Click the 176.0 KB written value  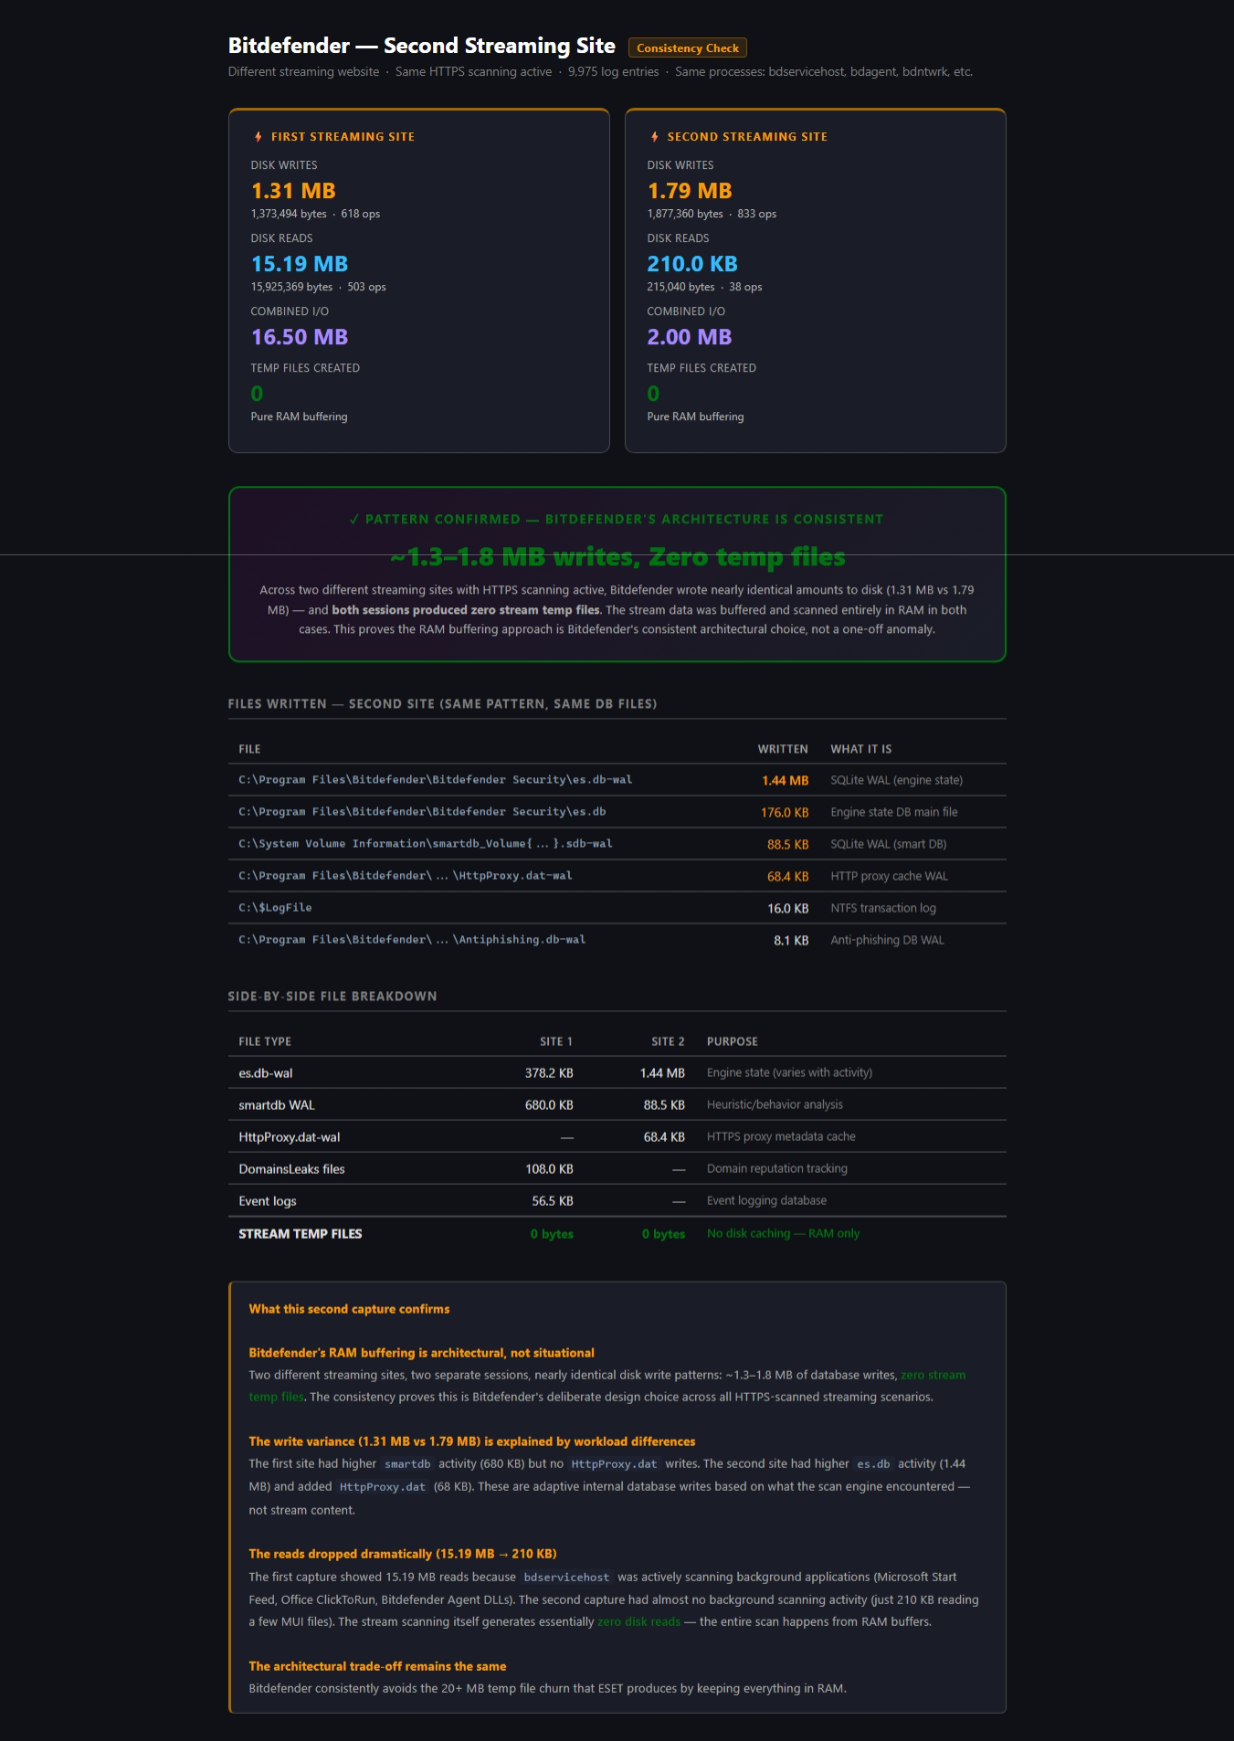pyautogui.click(x=784, y=813)
